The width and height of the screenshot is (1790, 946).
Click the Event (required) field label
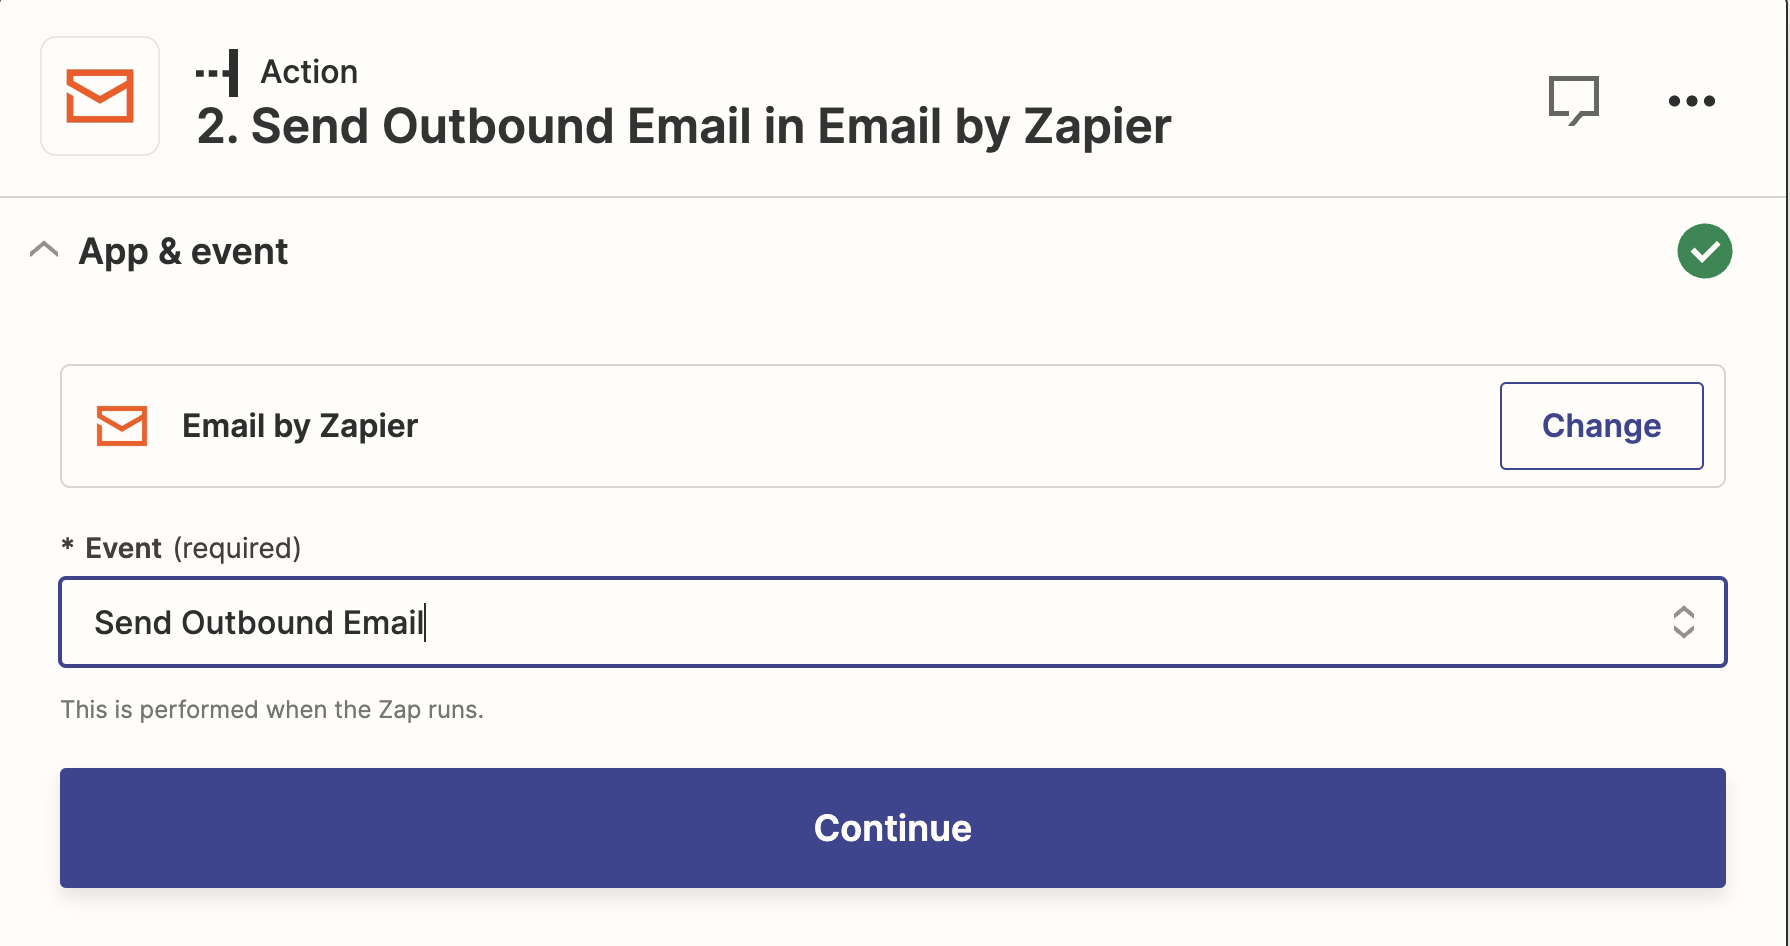tap(193, 548)
